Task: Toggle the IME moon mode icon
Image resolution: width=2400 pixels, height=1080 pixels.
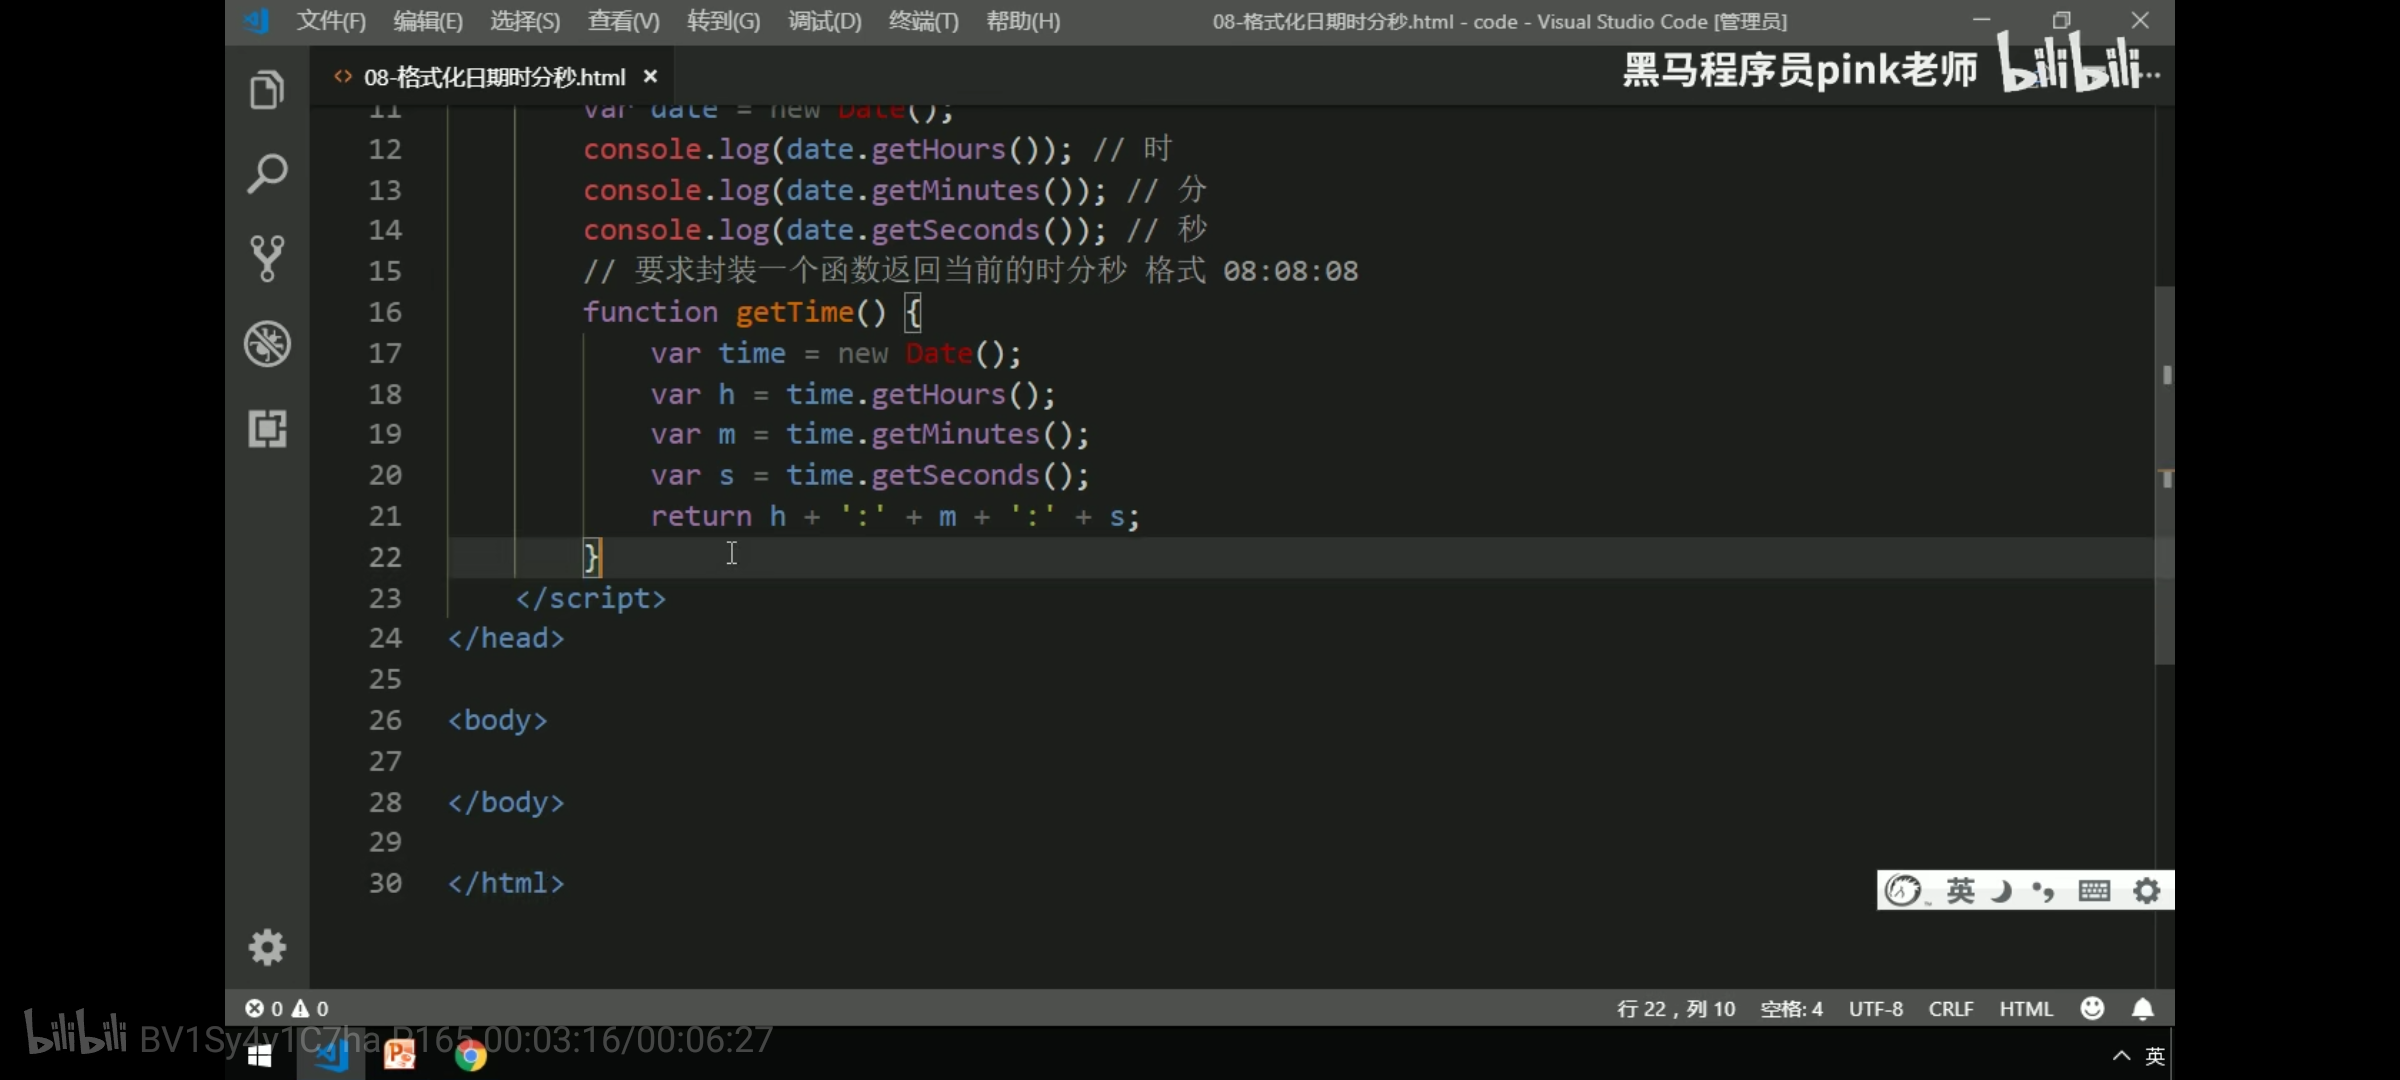Action: (2001, 890)
